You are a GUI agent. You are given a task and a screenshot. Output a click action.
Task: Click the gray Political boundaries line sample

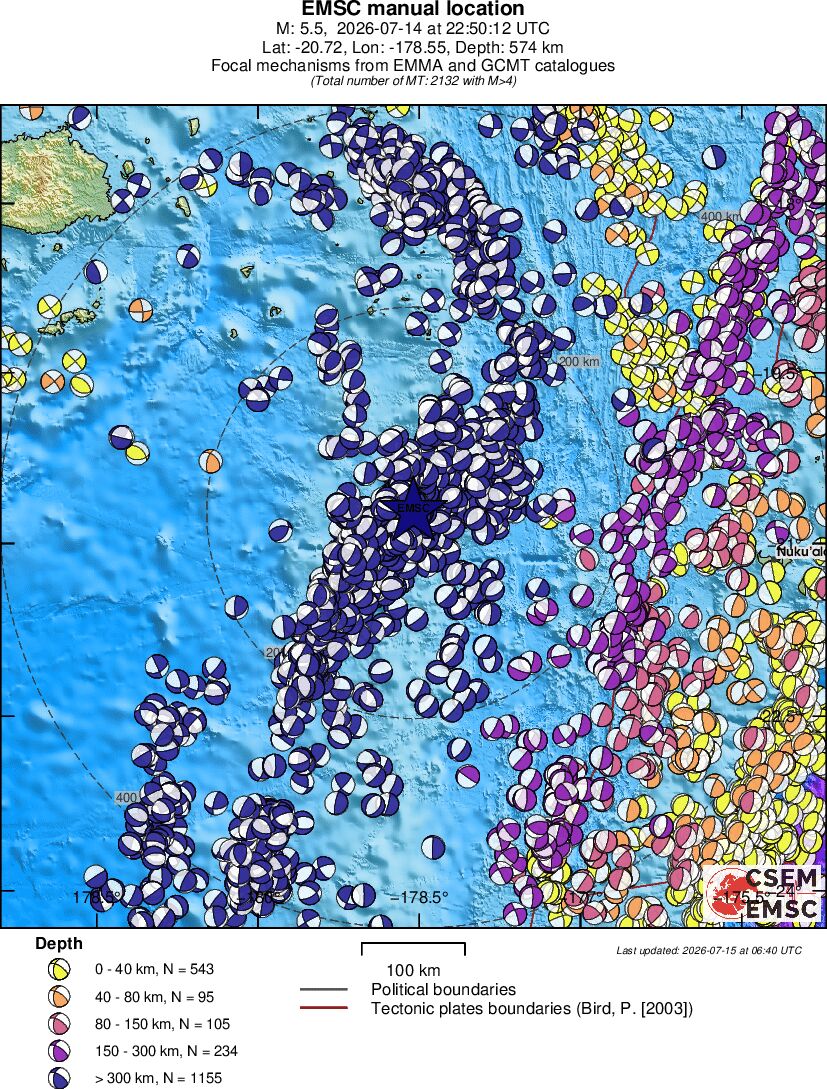[324, 989]
